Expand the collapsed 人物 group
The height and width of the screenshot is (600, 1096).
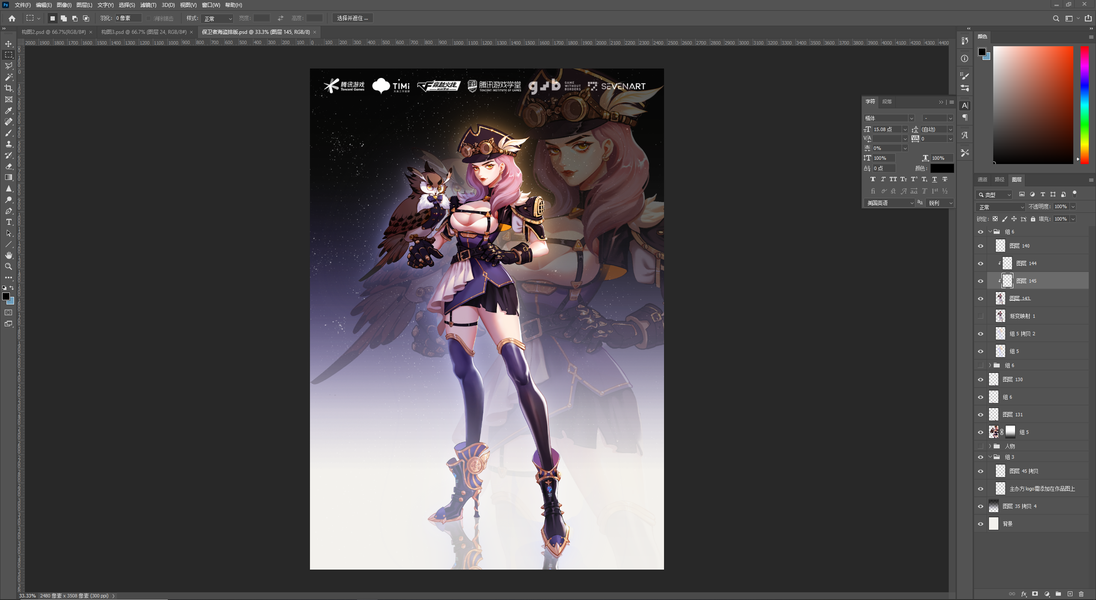click(x=989, y=446)
